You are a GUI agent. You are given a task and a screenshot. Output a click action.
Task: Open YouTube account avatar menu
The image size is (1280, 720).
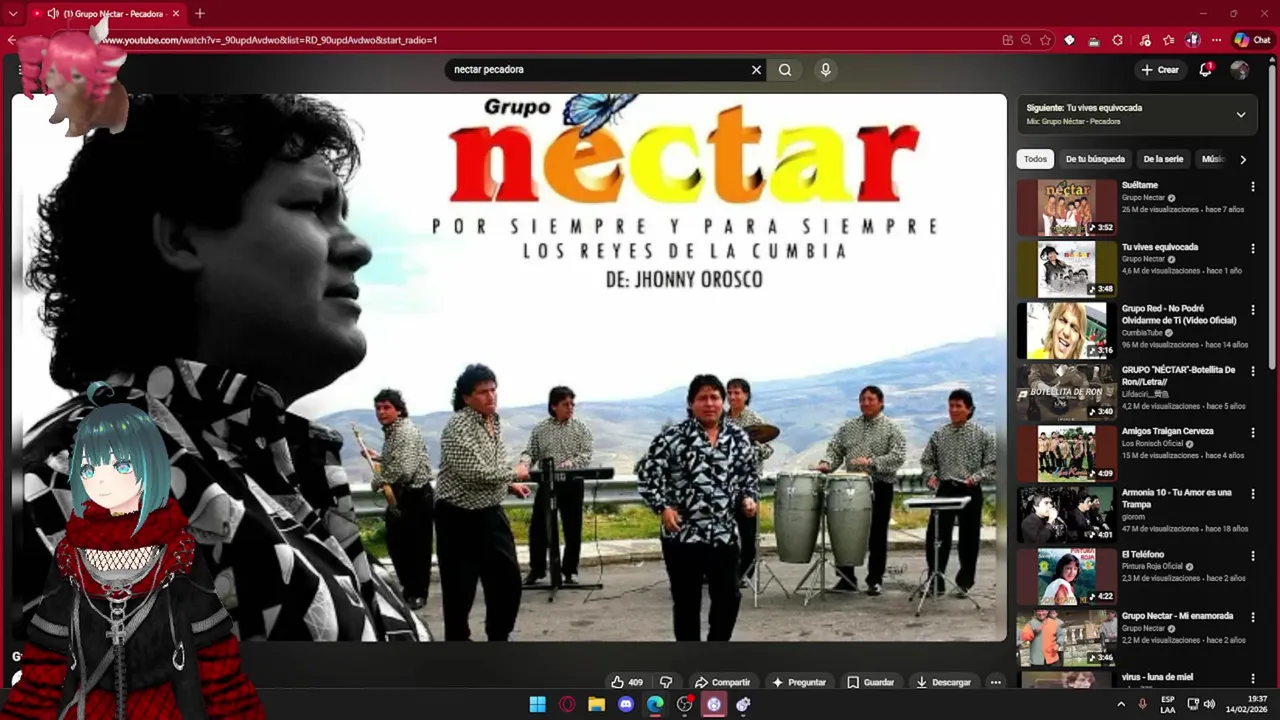1240,70
